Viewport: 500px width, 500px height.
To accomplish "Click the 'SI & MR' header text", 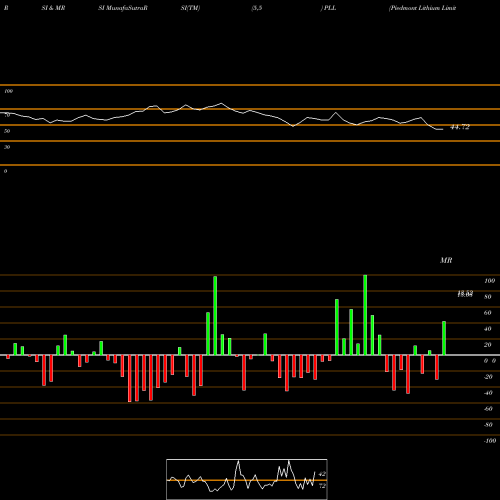I will (53, 8).
